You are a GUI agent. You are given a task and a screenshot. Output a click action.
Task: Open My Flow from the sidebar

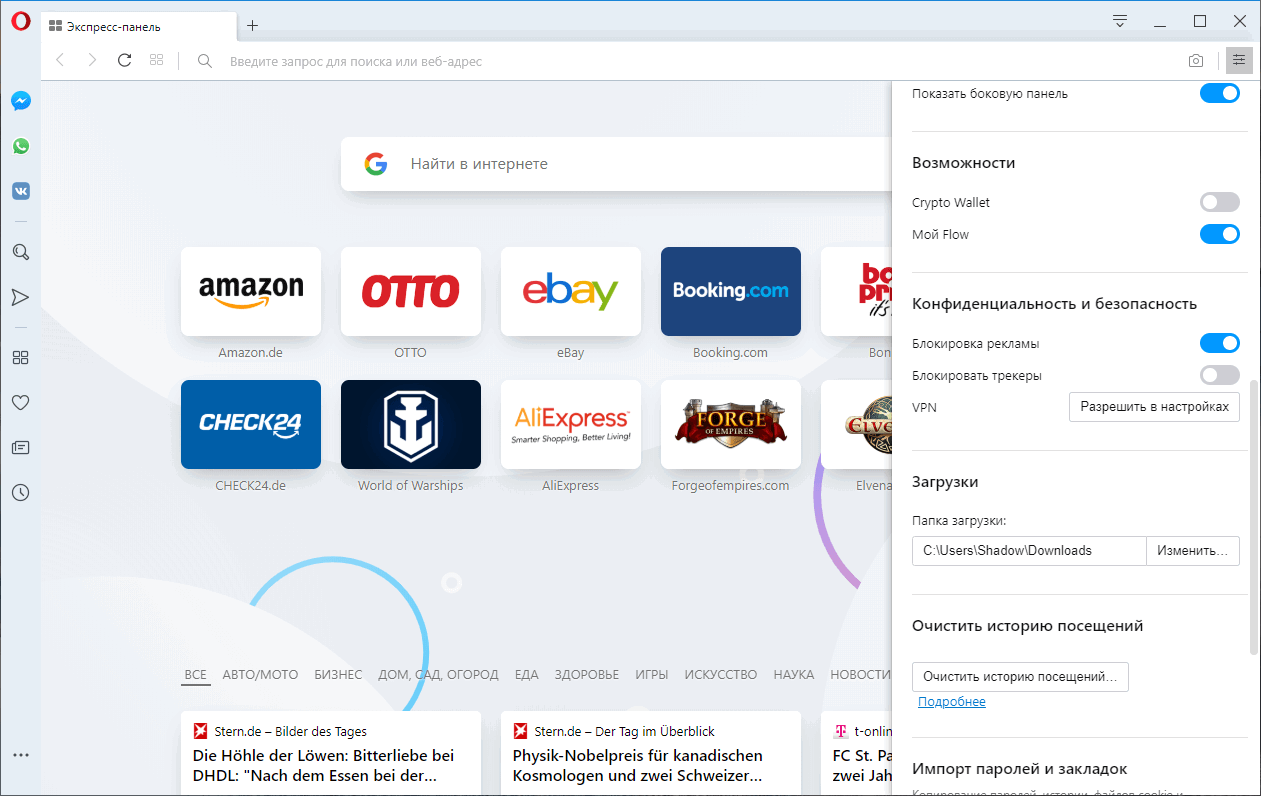(x=20, y=297)
